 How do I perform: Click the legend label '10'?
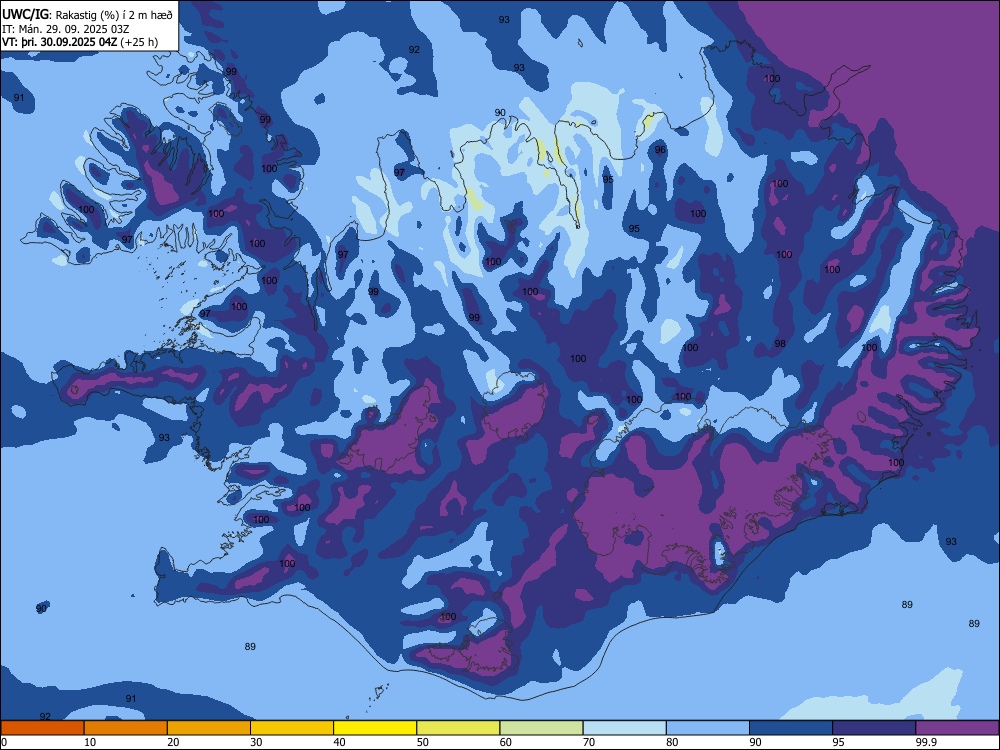(x=90, y=742)
